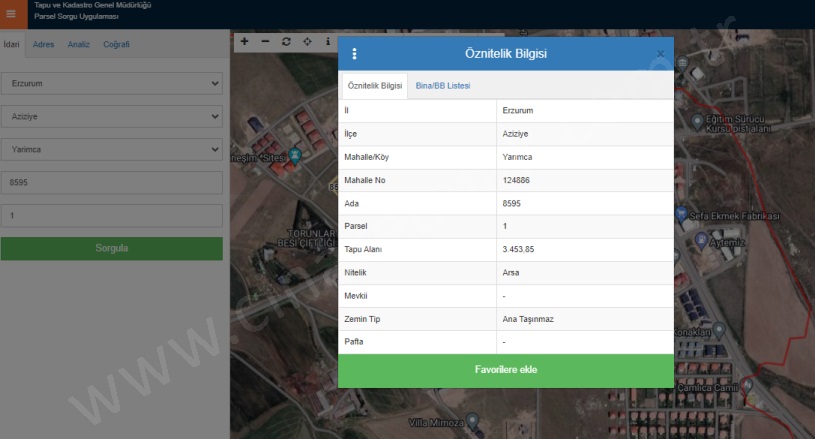
Task: Expand the Erzurum province dropdown
Action: (x=111, y=84)
